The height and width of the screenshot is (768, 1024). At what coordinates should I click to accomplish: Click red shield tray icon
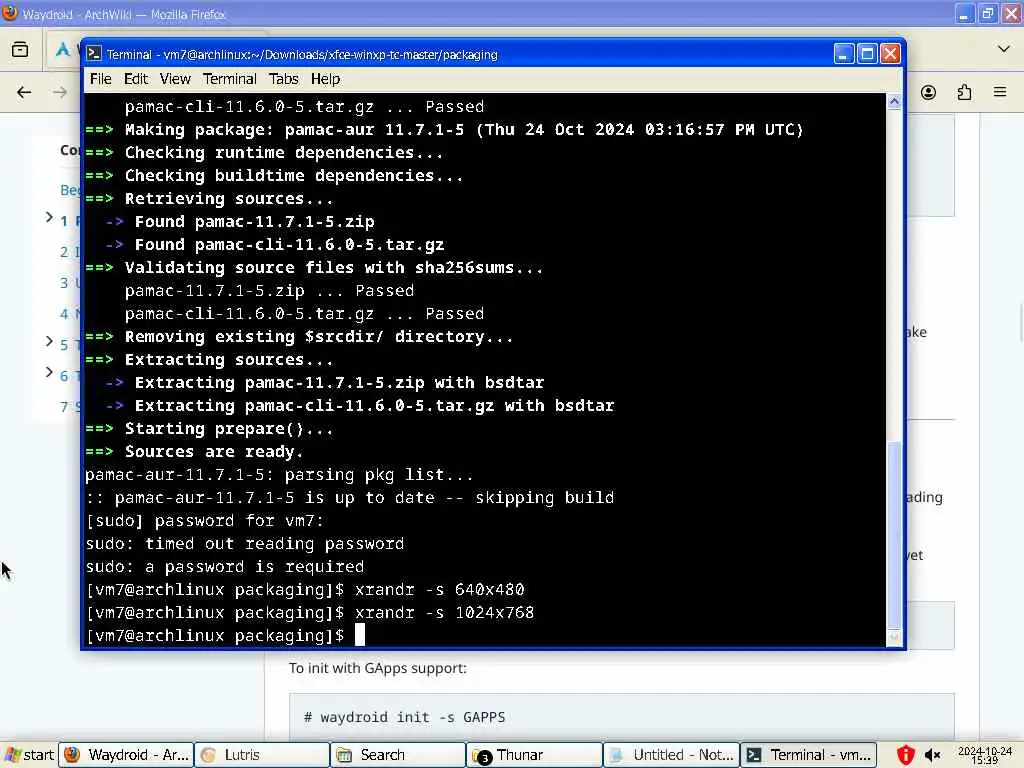(x=905, y=756)
